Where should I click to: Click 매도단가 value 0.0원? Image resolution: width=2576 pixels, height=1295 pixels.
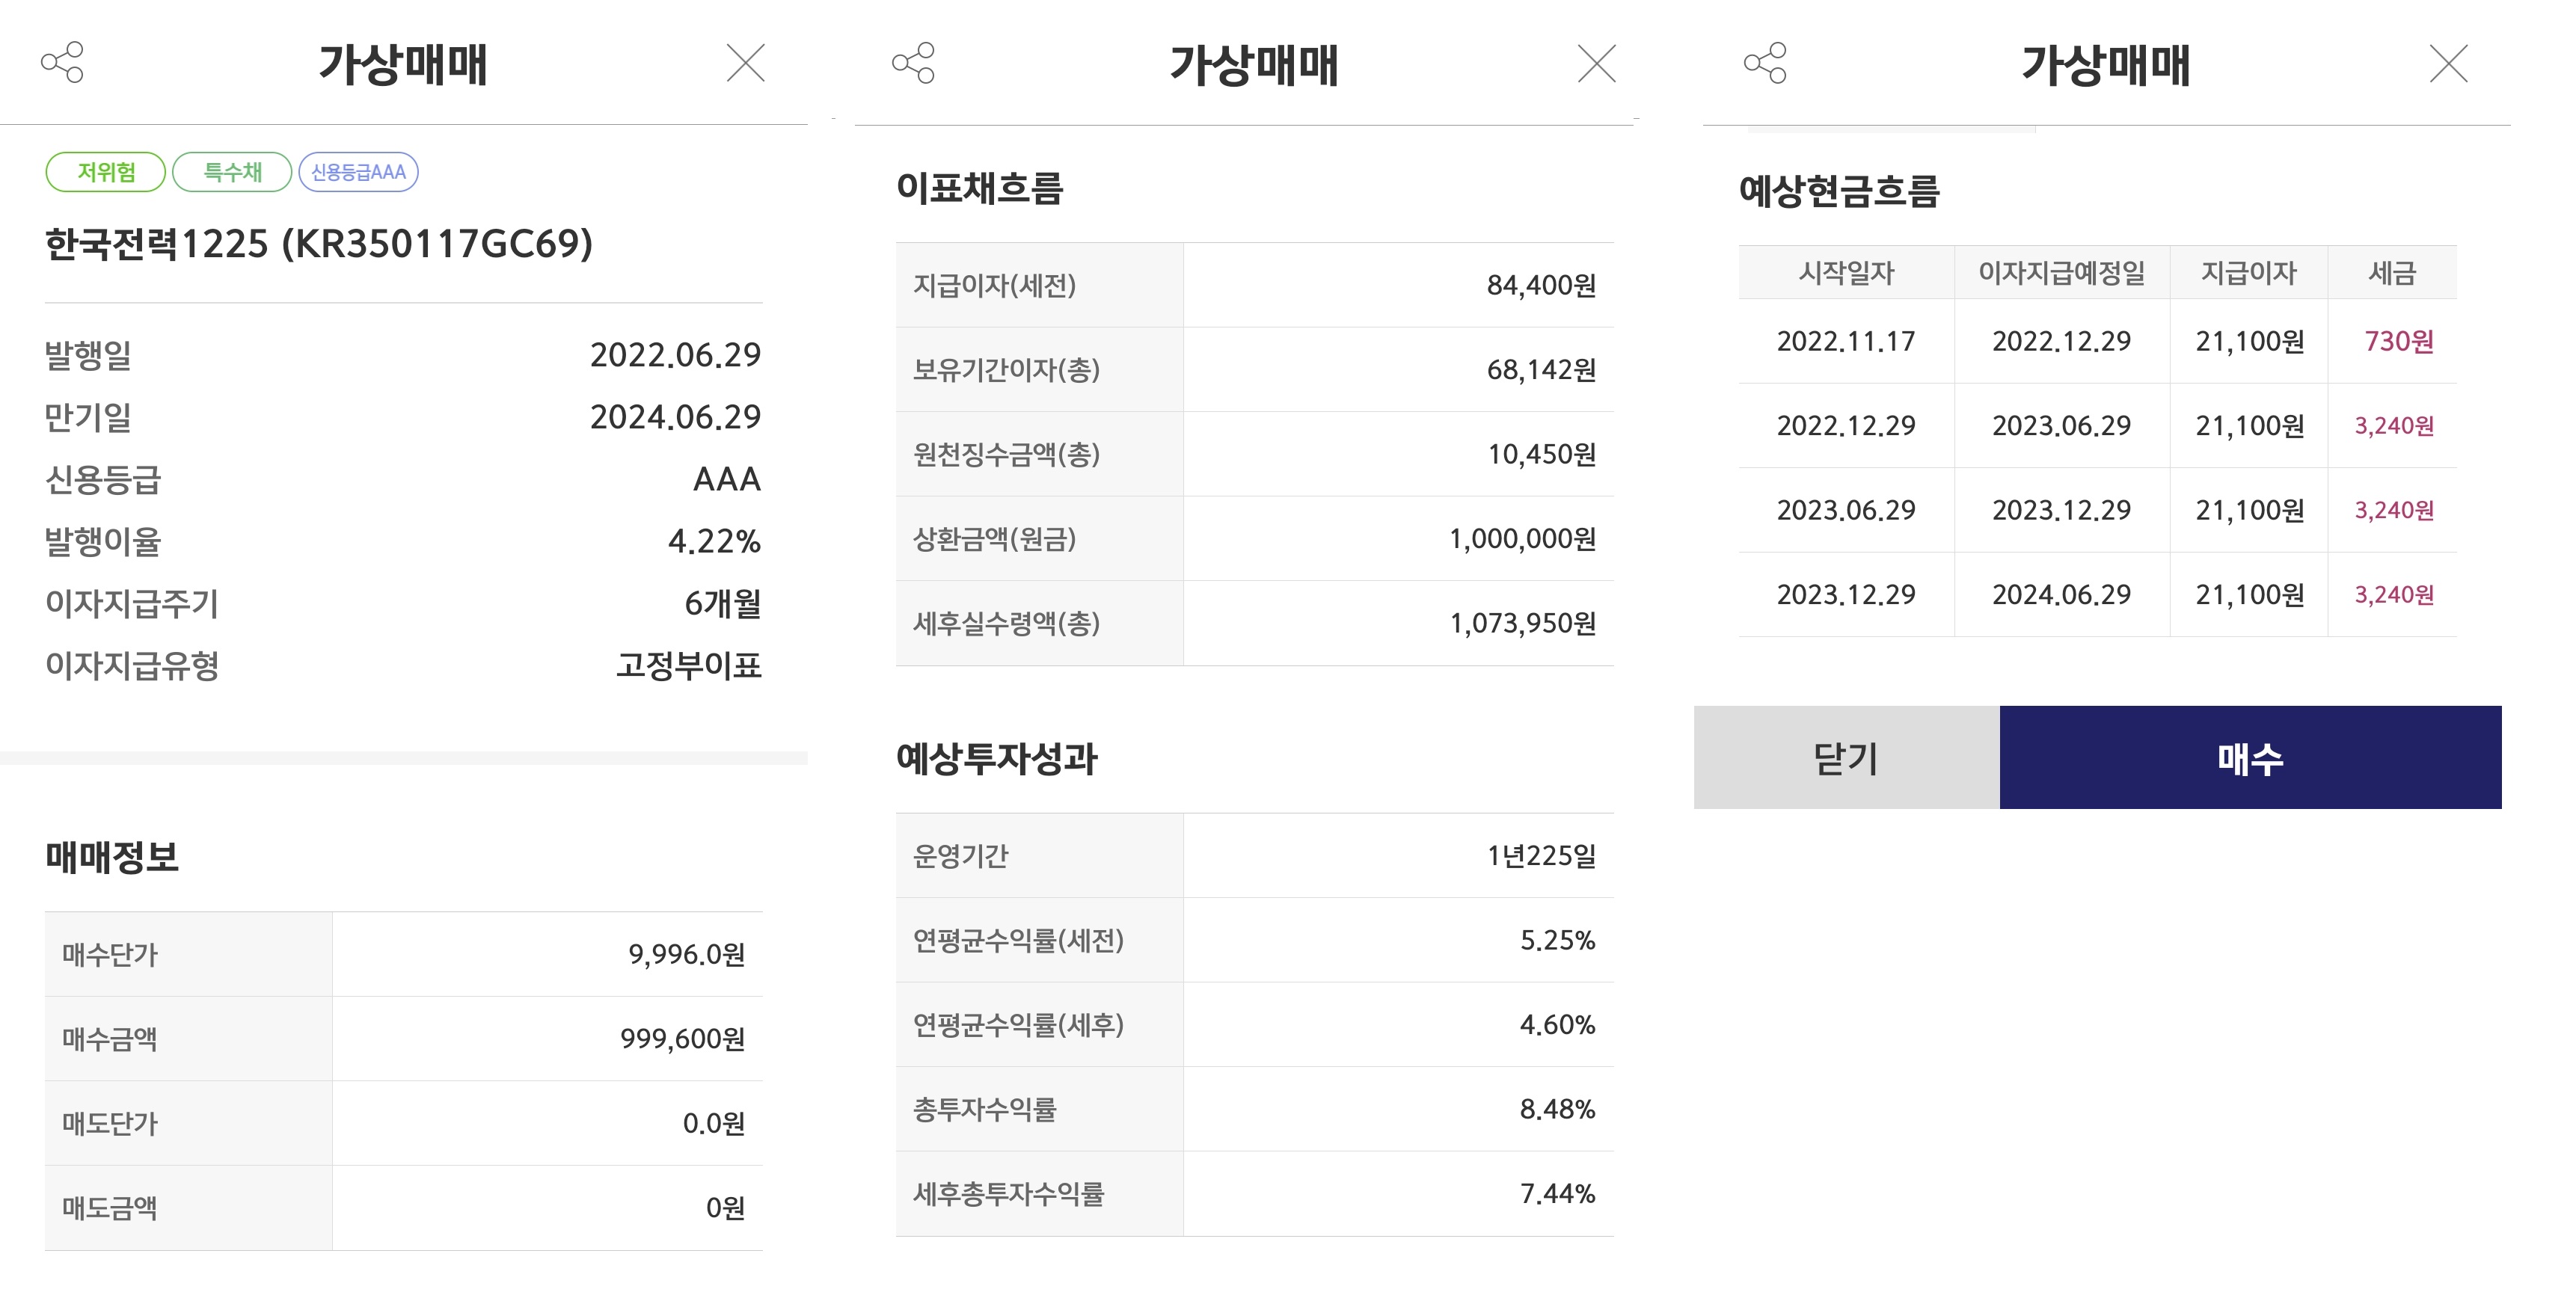click(714, 1123)
